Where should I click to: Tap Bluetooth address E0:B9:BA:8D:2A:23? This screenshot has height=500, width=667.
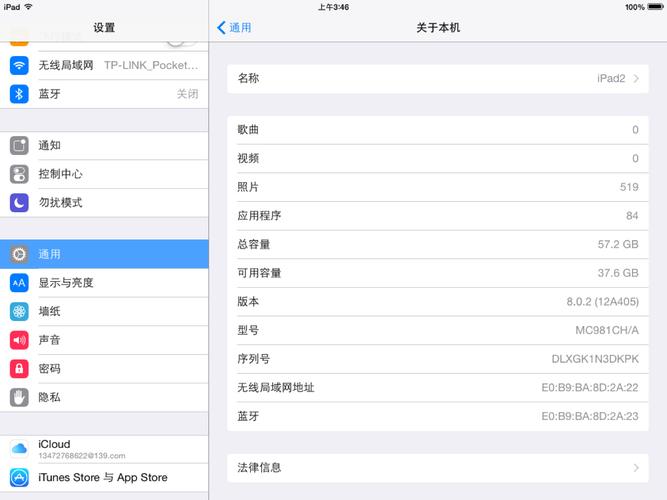coord(590,416)
